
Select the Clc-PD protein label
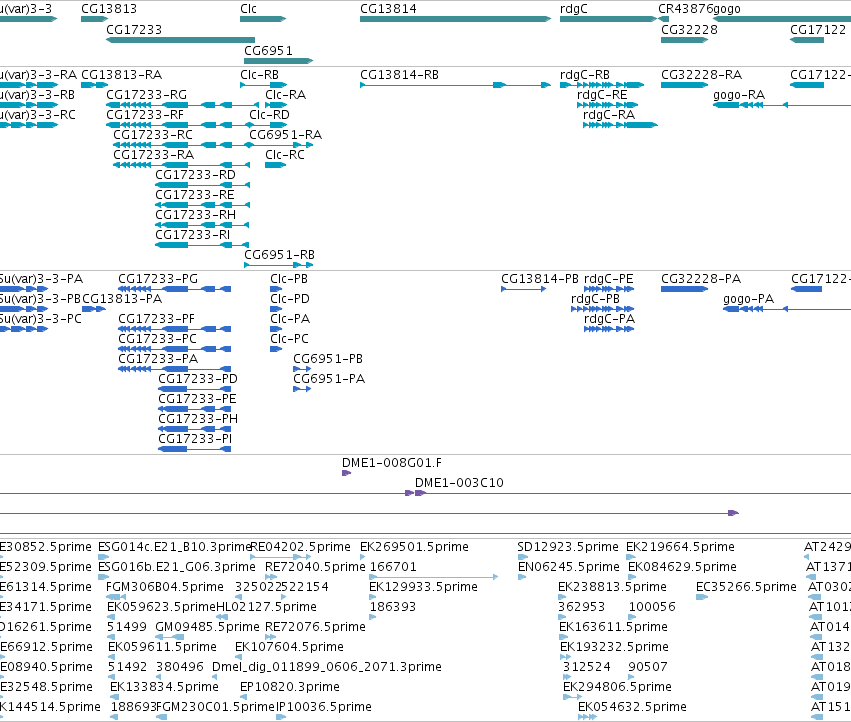click(x=290, y=299)
